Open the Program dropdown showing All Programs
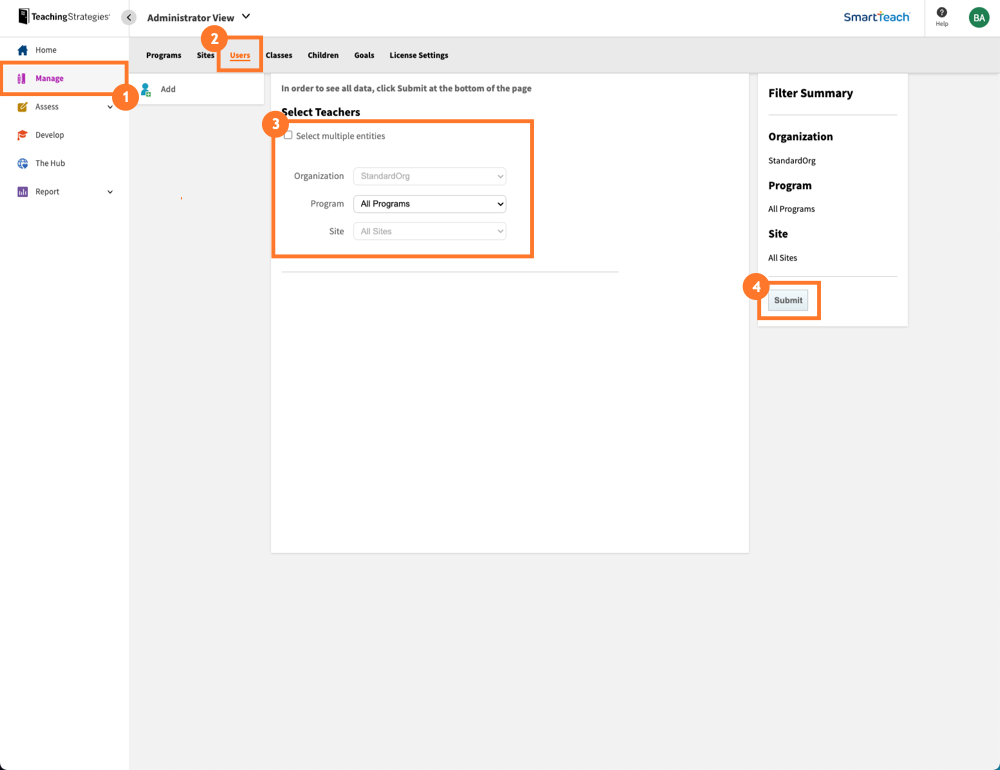The height and width of the screenshot is (770, 1000). tap(429, 203)
